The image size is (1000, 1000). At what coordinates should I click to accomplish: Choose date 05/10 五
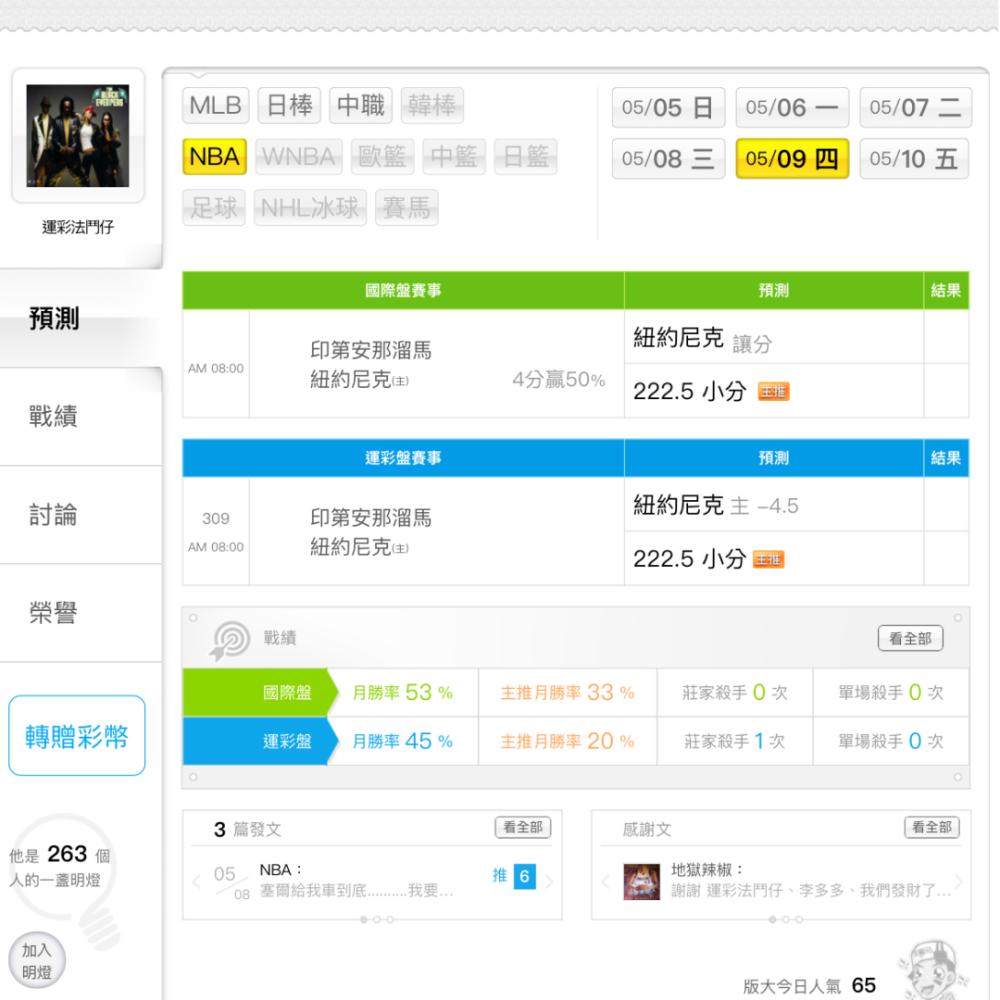tap(913, 158)
